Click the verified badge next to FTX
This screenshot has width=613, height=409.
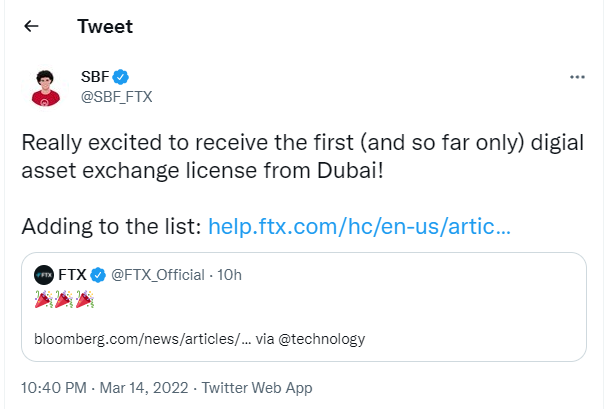click(98, 274)
